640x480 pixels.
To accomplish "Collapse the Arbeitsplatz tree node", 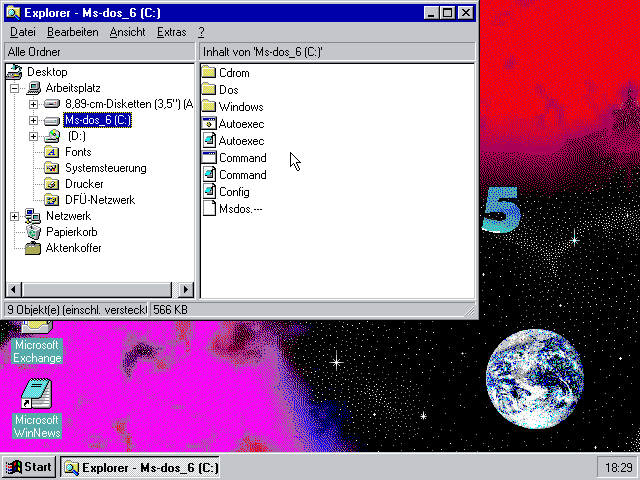I will click(x=14, y=88).
